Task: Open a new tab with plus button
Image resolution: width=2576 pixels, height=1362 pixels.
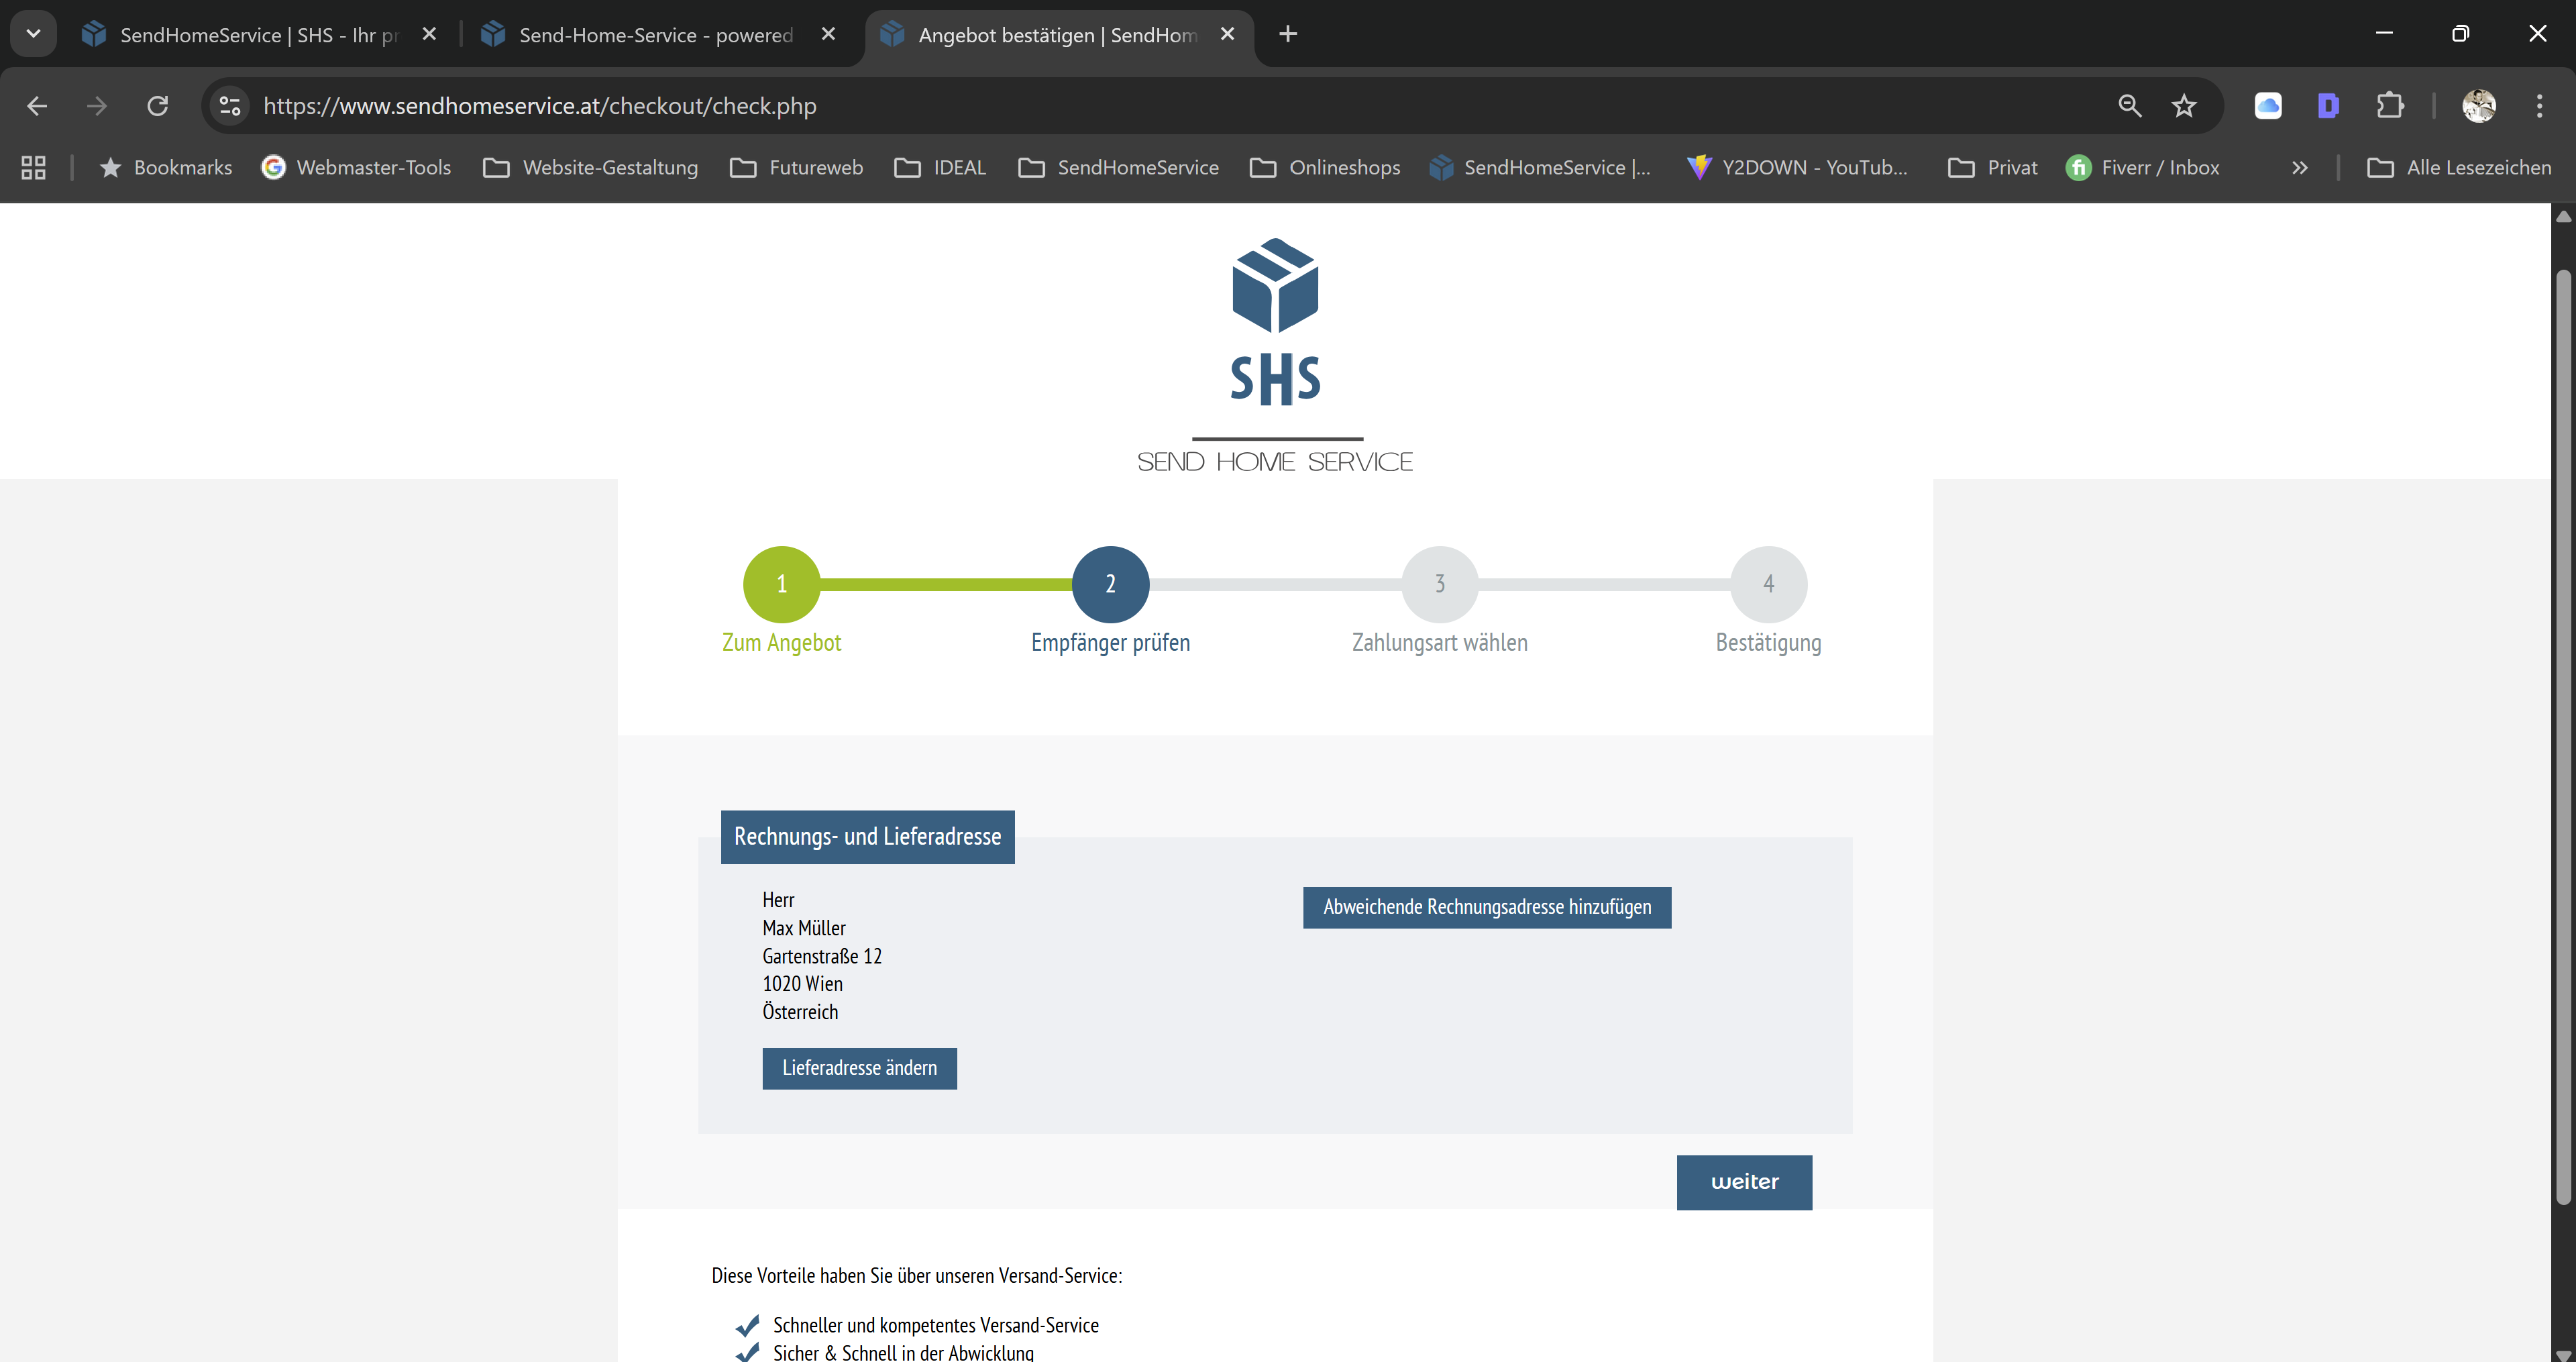Action: [x=1288, y=34]
